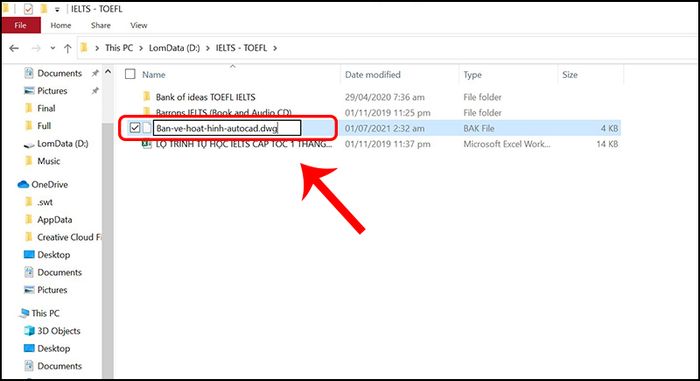Image resolution: width=700 pixels, height=381 pixels.
Task: Open the AppData folder in sidebar
Action: (54, 220)
